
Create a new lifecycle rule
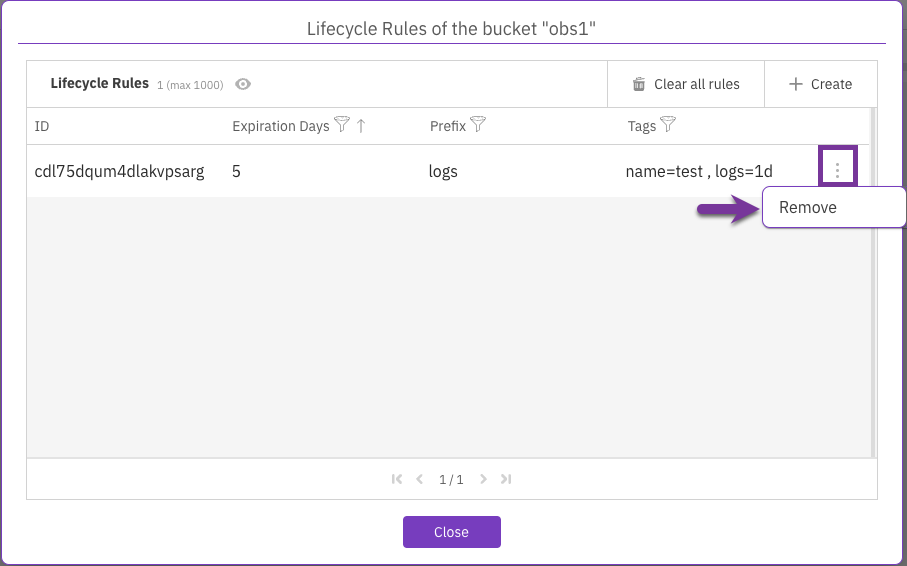820,84
